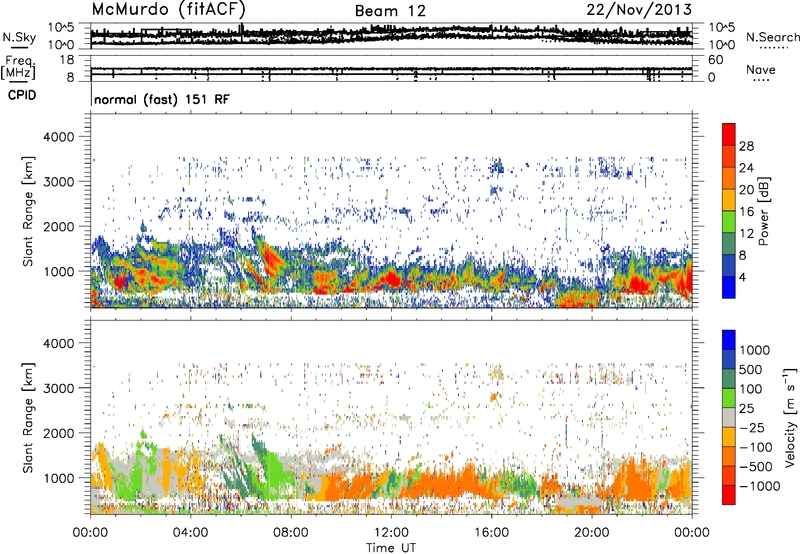The width and height of the screenshot is (800, 554).
Task: Click the bright blue bottom power colorbar segment
Action: tap(729, 288)
